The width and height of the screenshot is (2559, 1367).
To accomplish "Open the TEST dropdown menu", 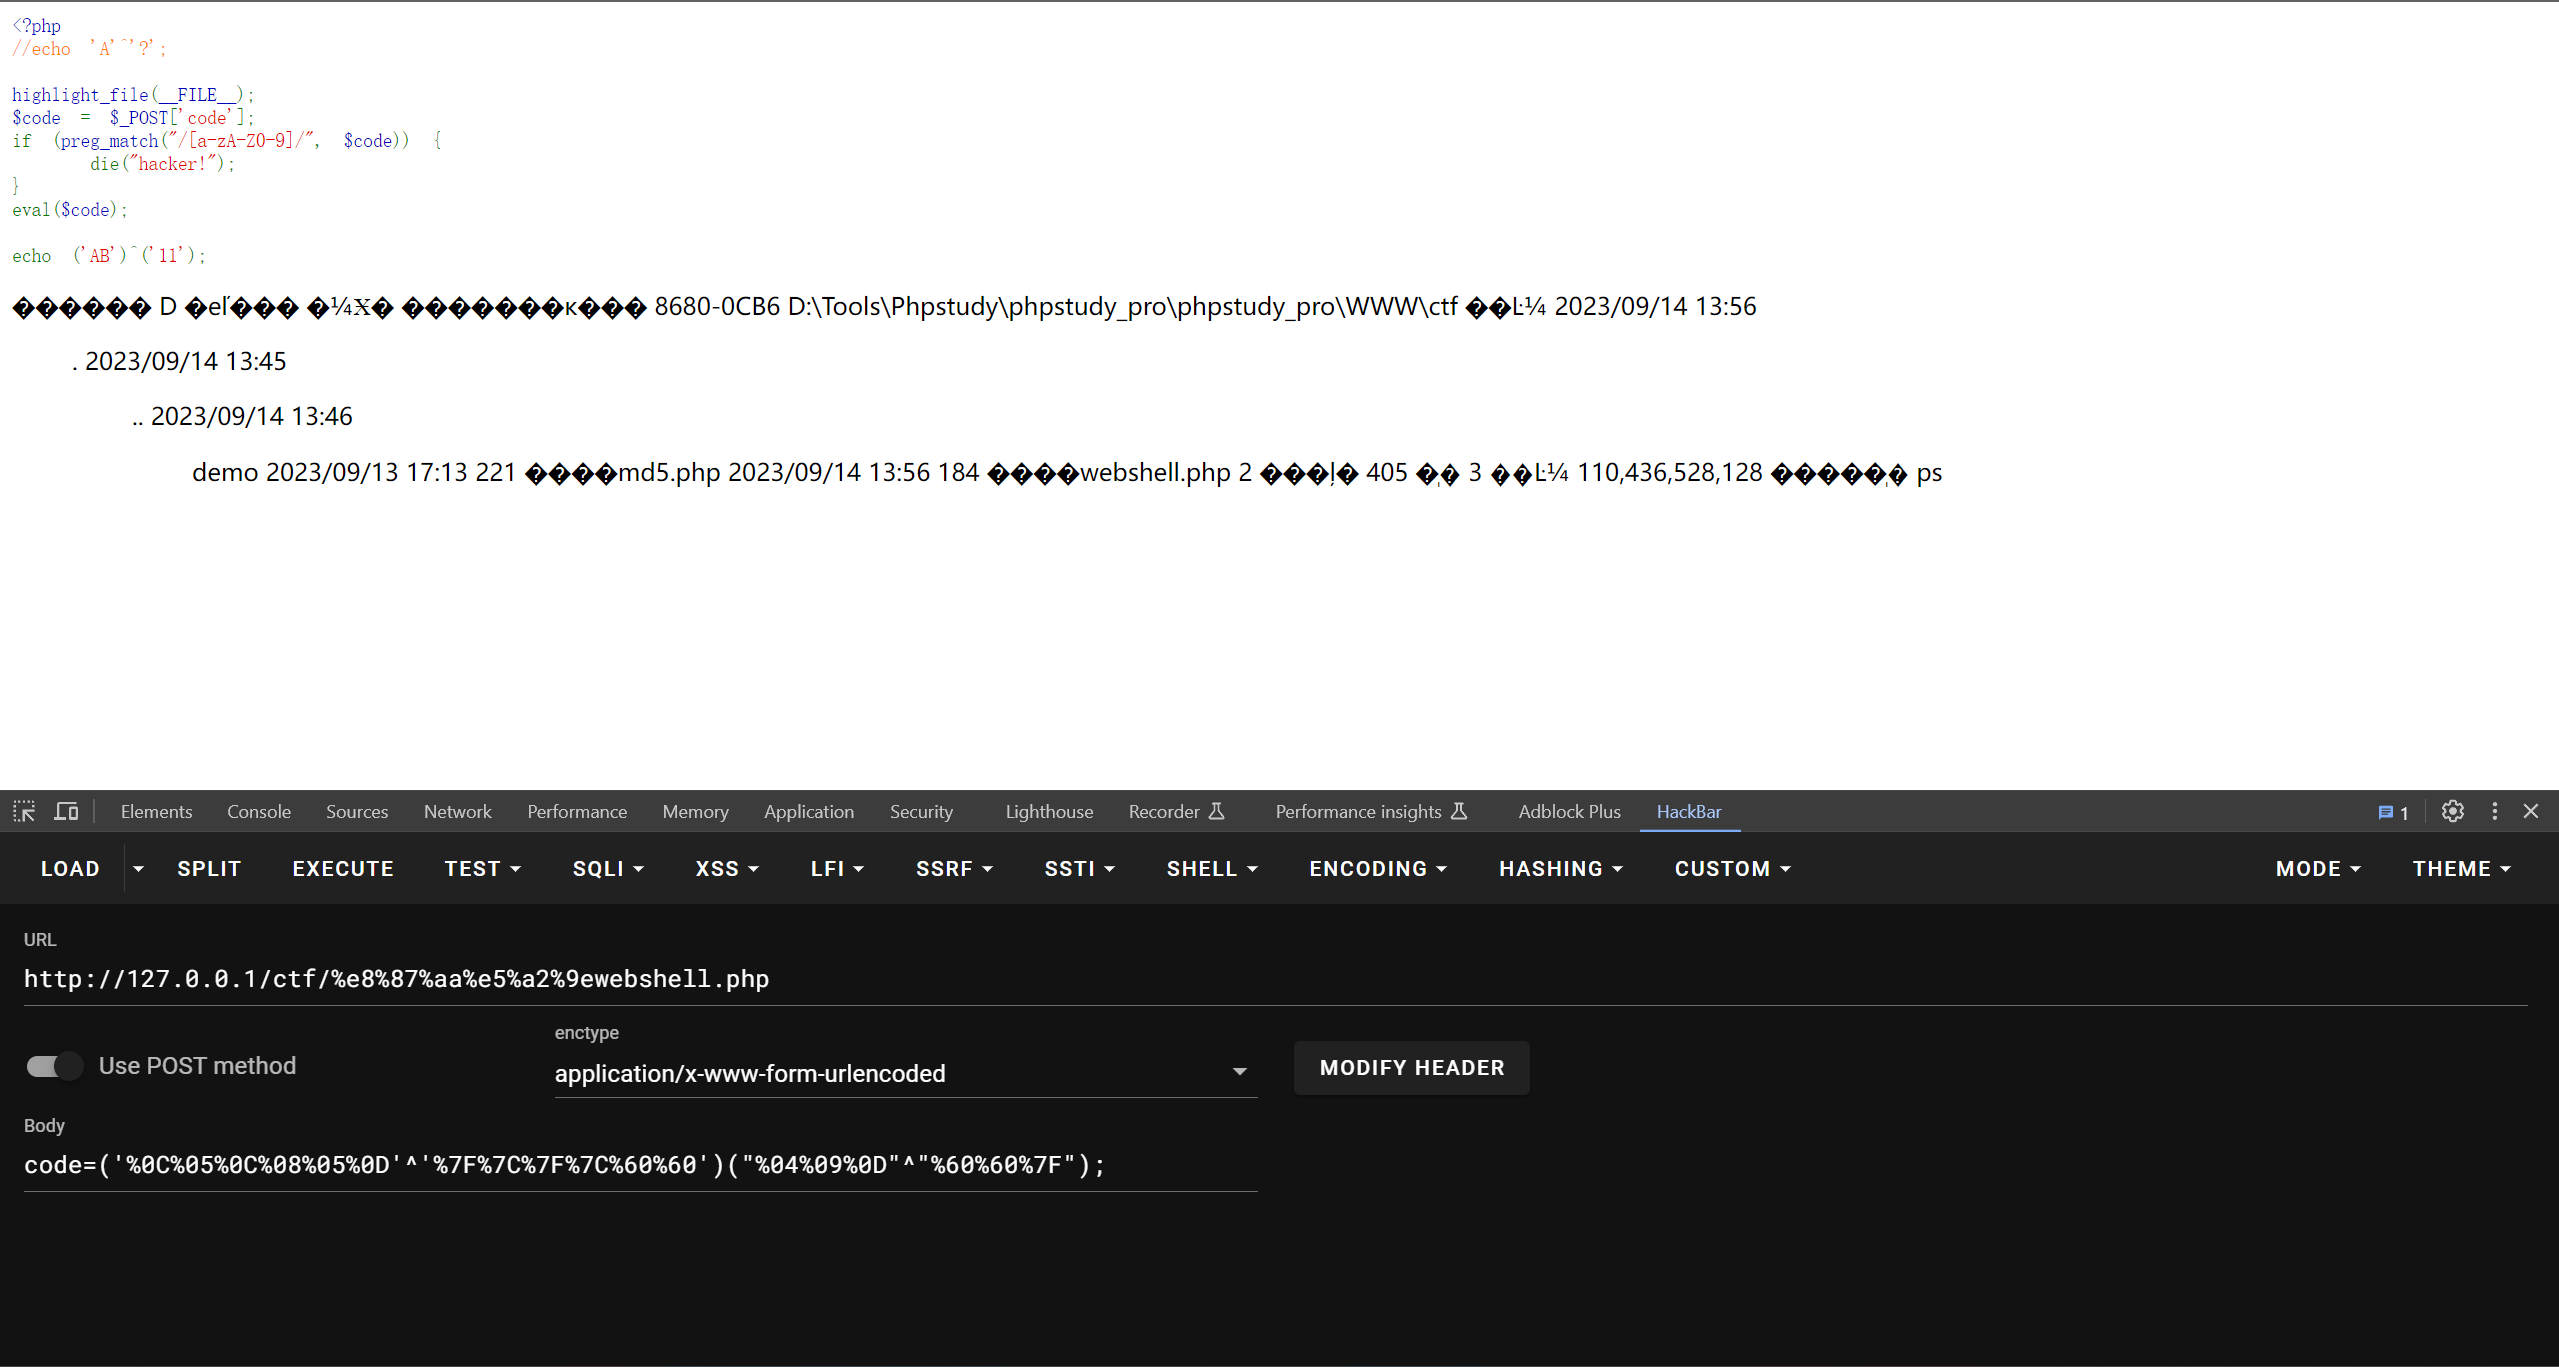I will [x=483, y=868].
